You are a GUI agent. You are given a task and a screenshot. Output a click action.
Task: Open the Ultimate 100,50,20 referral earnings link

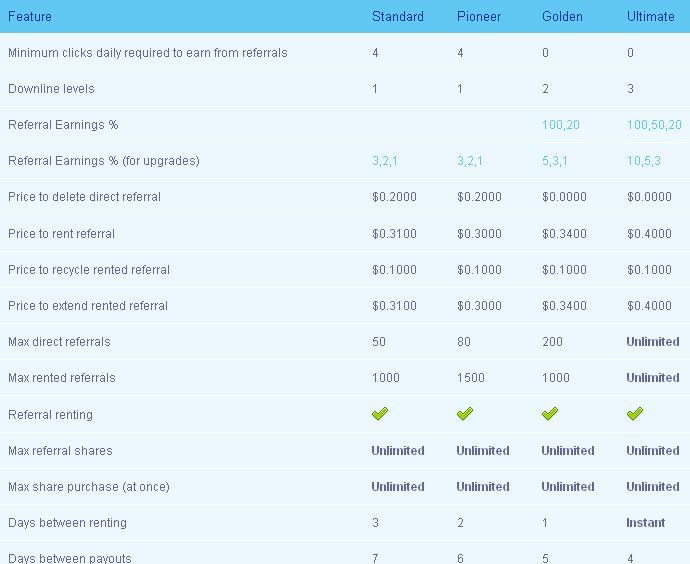point(654,125)
